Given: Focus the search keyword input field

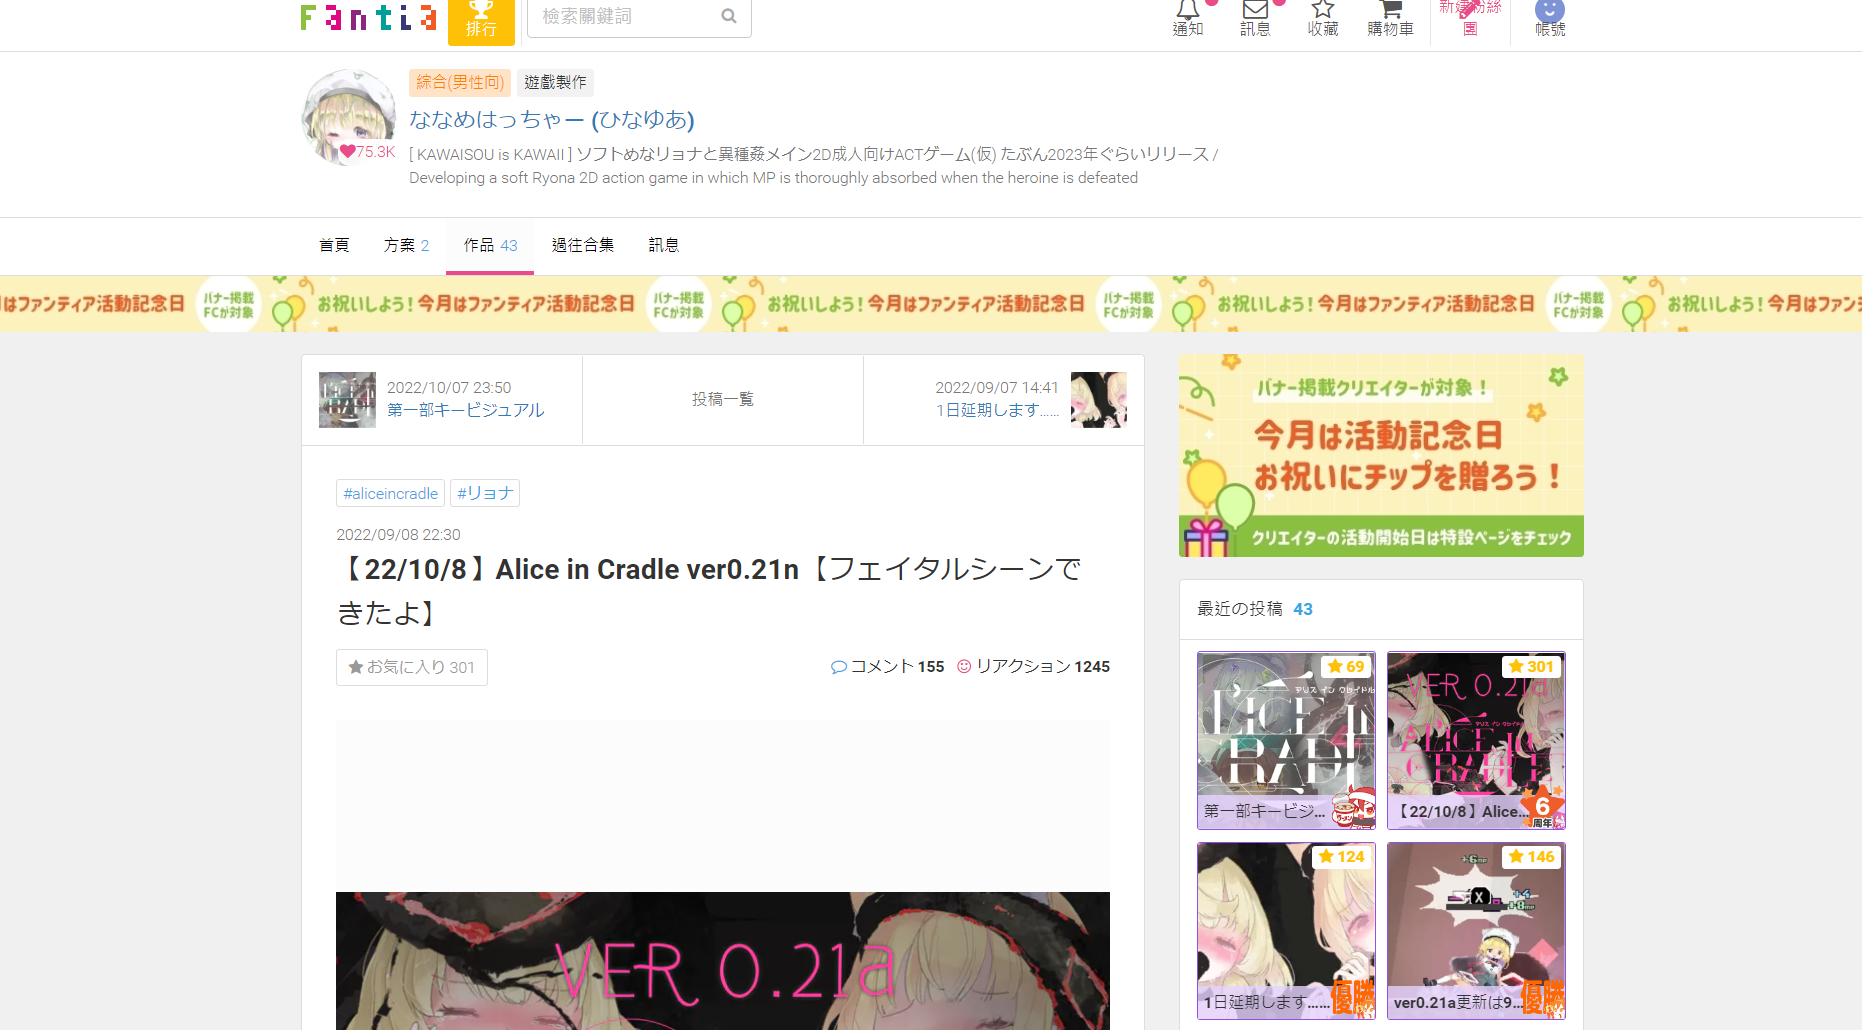Looking at the screenshot, I should pyautogui.click(x=625, y=17).
